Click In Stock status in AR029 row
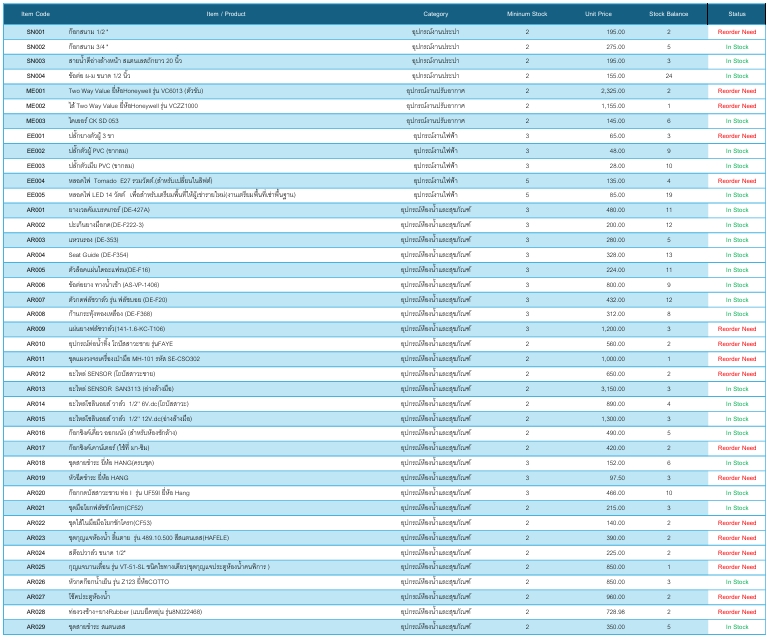This screenshot has width=768, height=643. pos(737,627)
